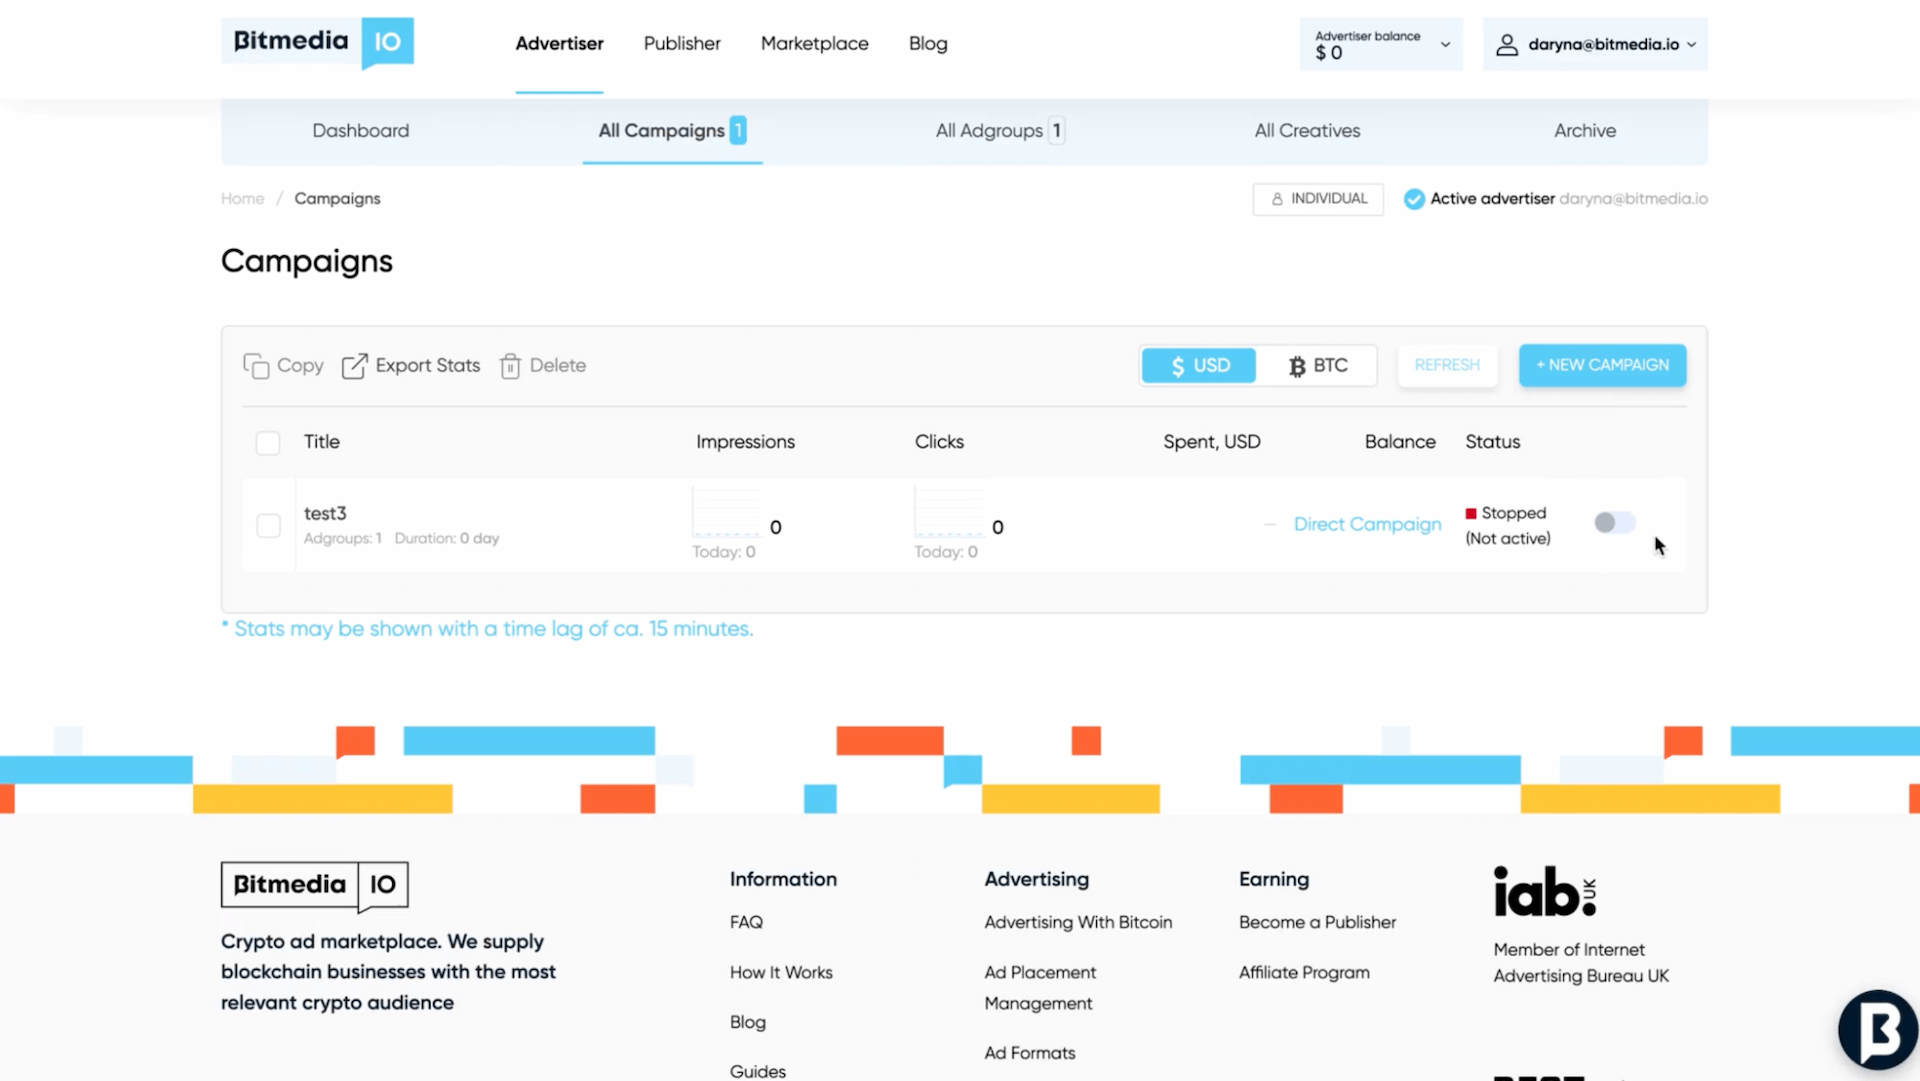Click the user account icon for daryna
Screen dimensions: 1920x1081
tap(1507, 44)
